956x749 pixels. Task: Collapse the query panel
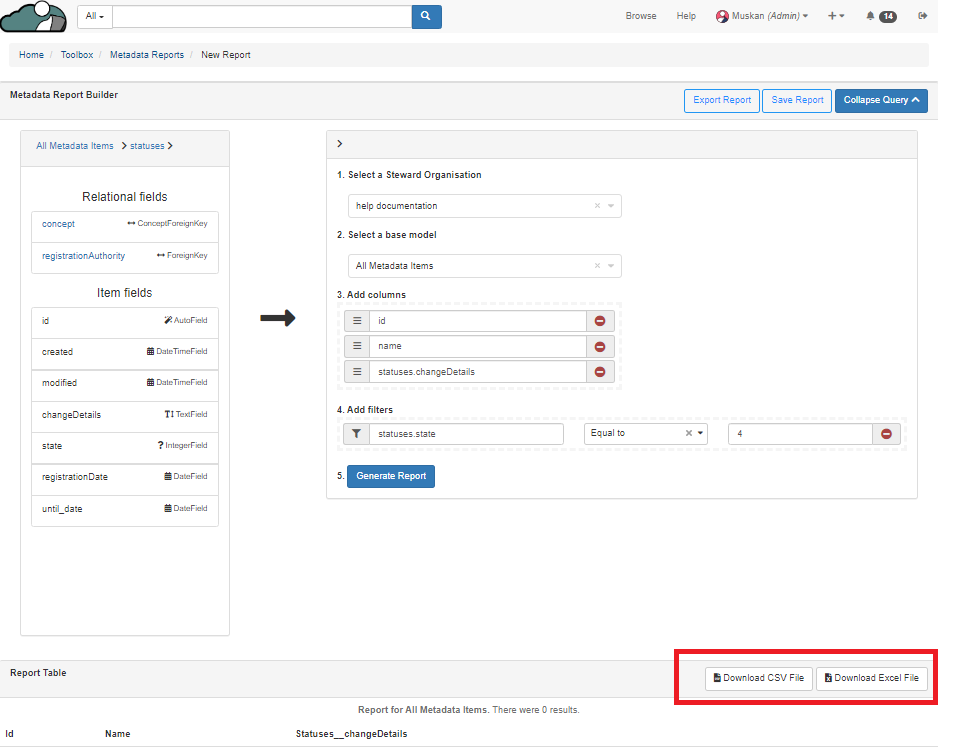880,100
